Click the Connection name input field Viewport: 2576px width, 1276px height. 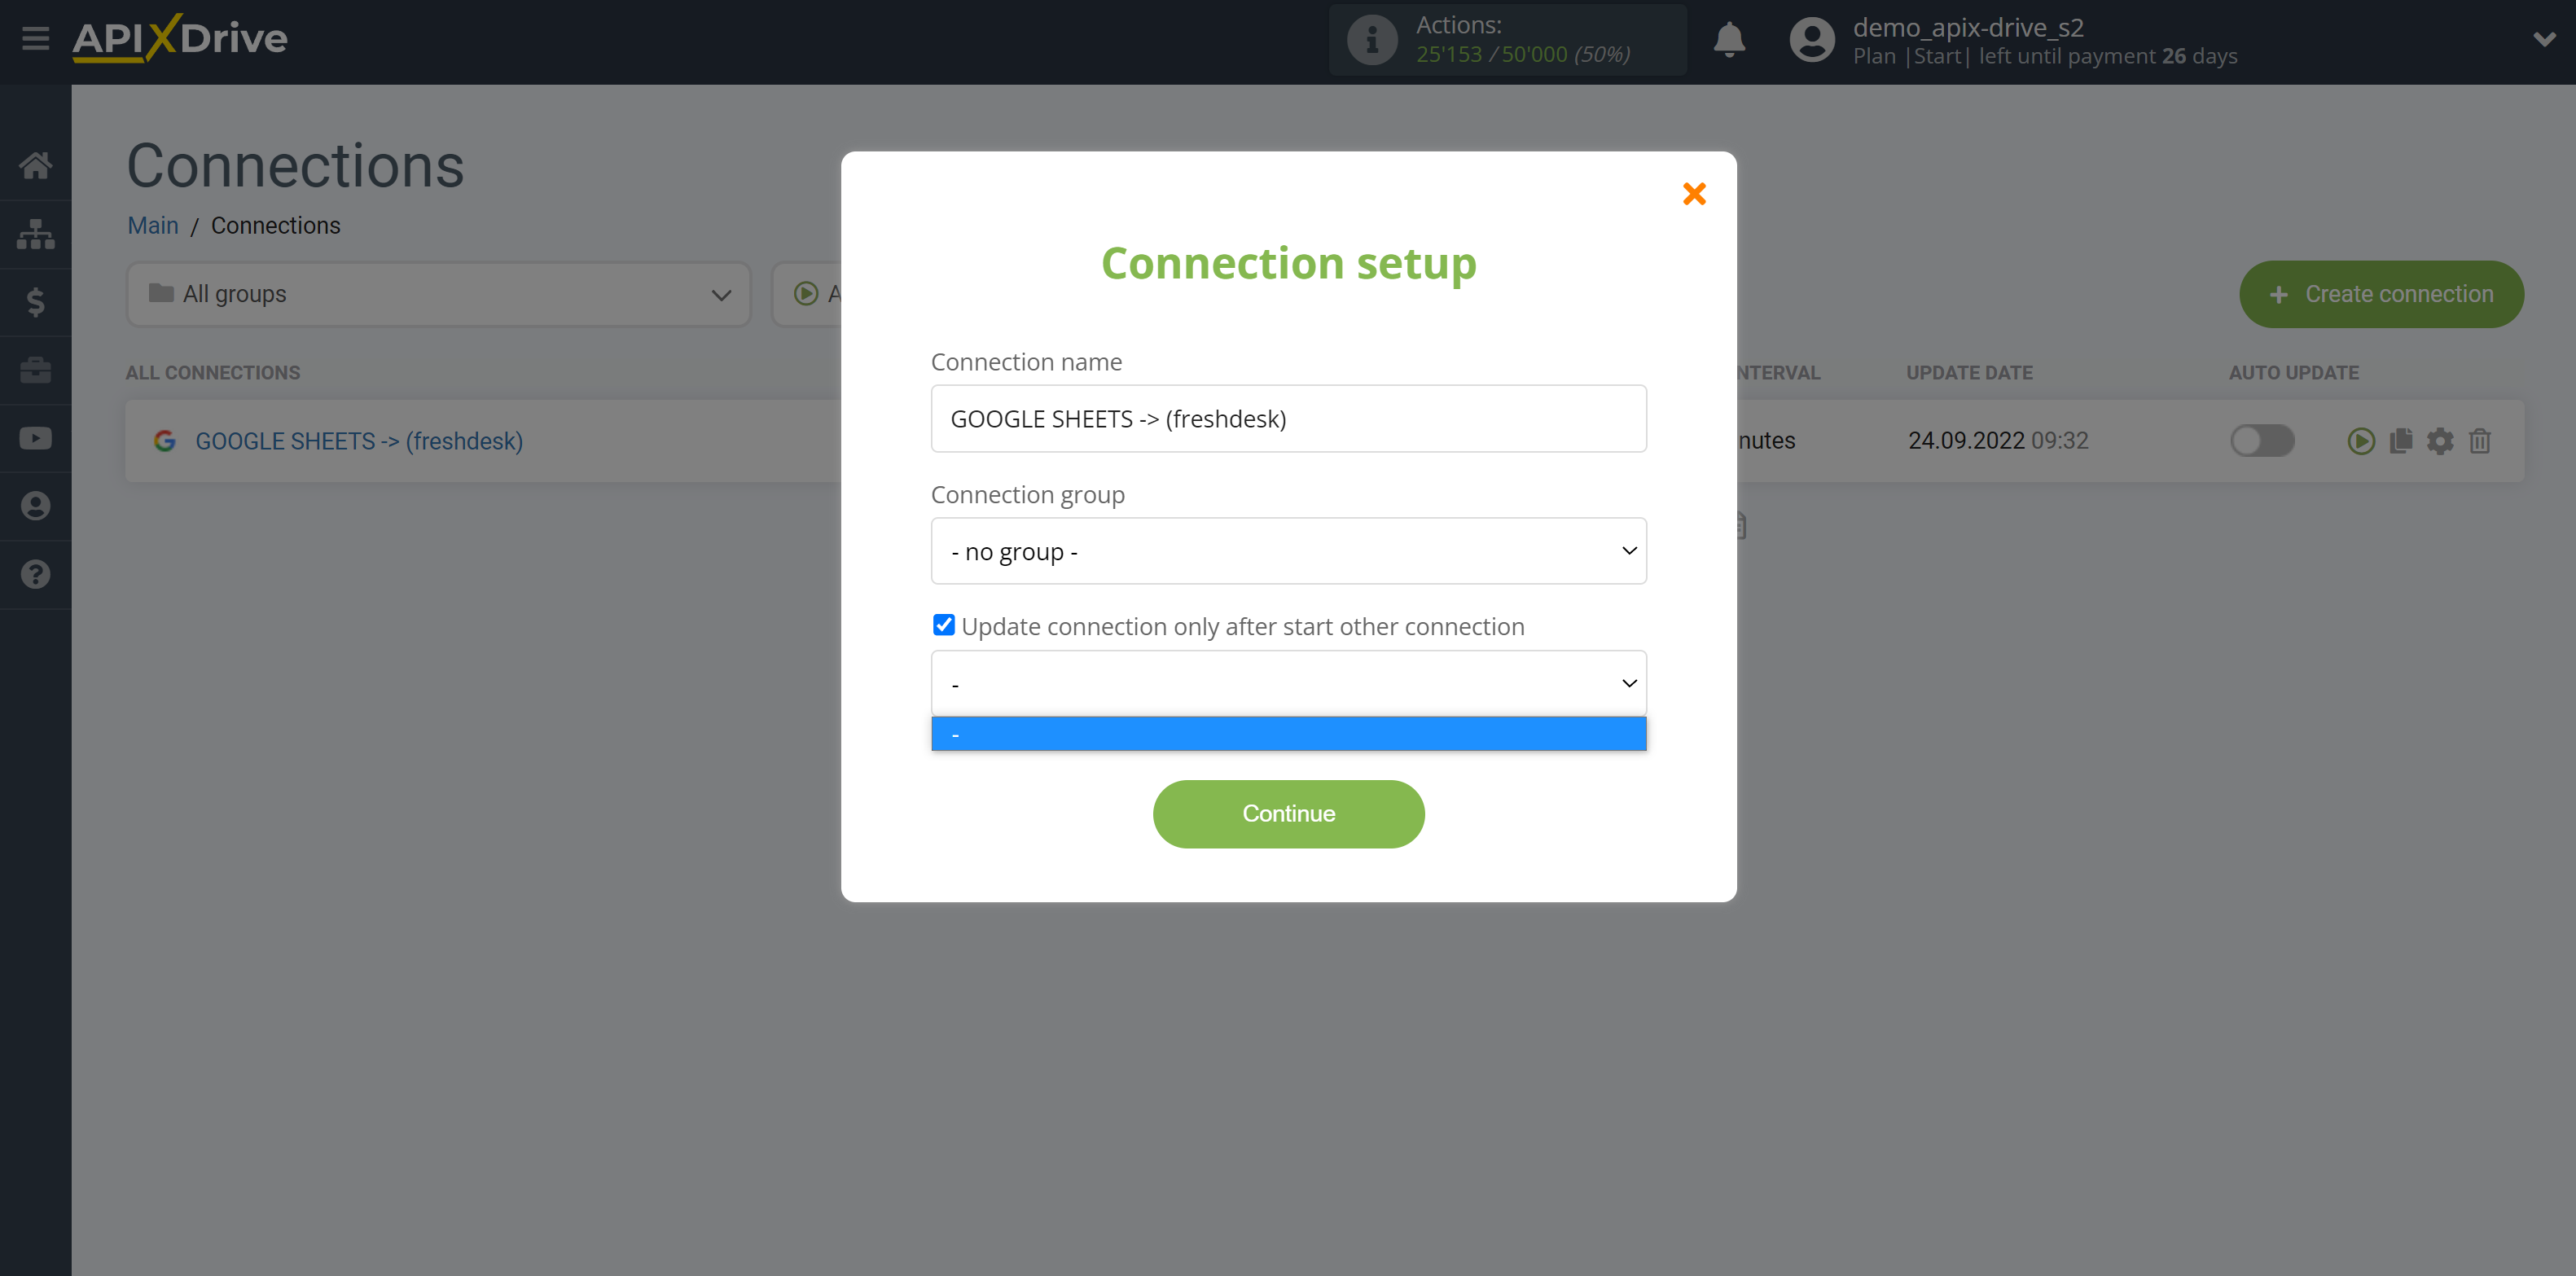pos(1288,417)
